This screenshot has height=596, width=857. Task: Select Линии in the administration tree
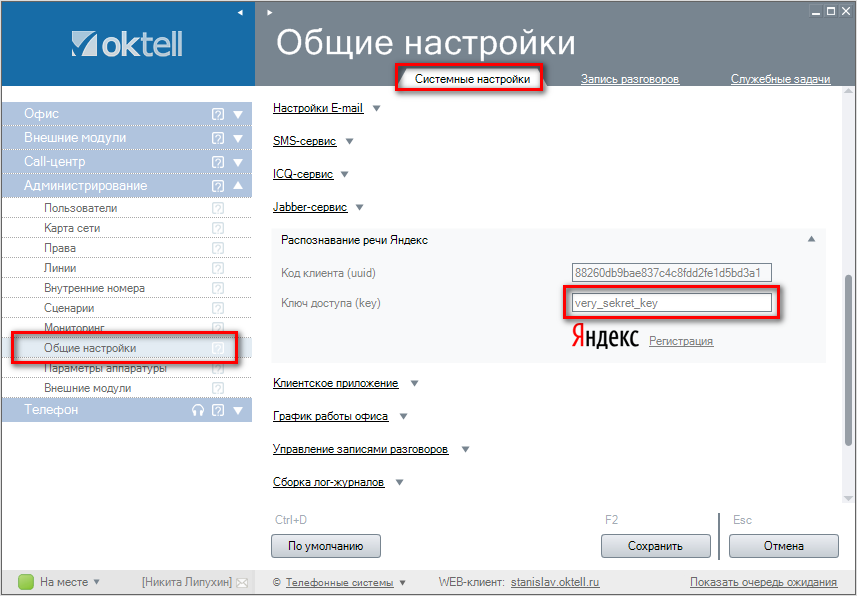60,268
